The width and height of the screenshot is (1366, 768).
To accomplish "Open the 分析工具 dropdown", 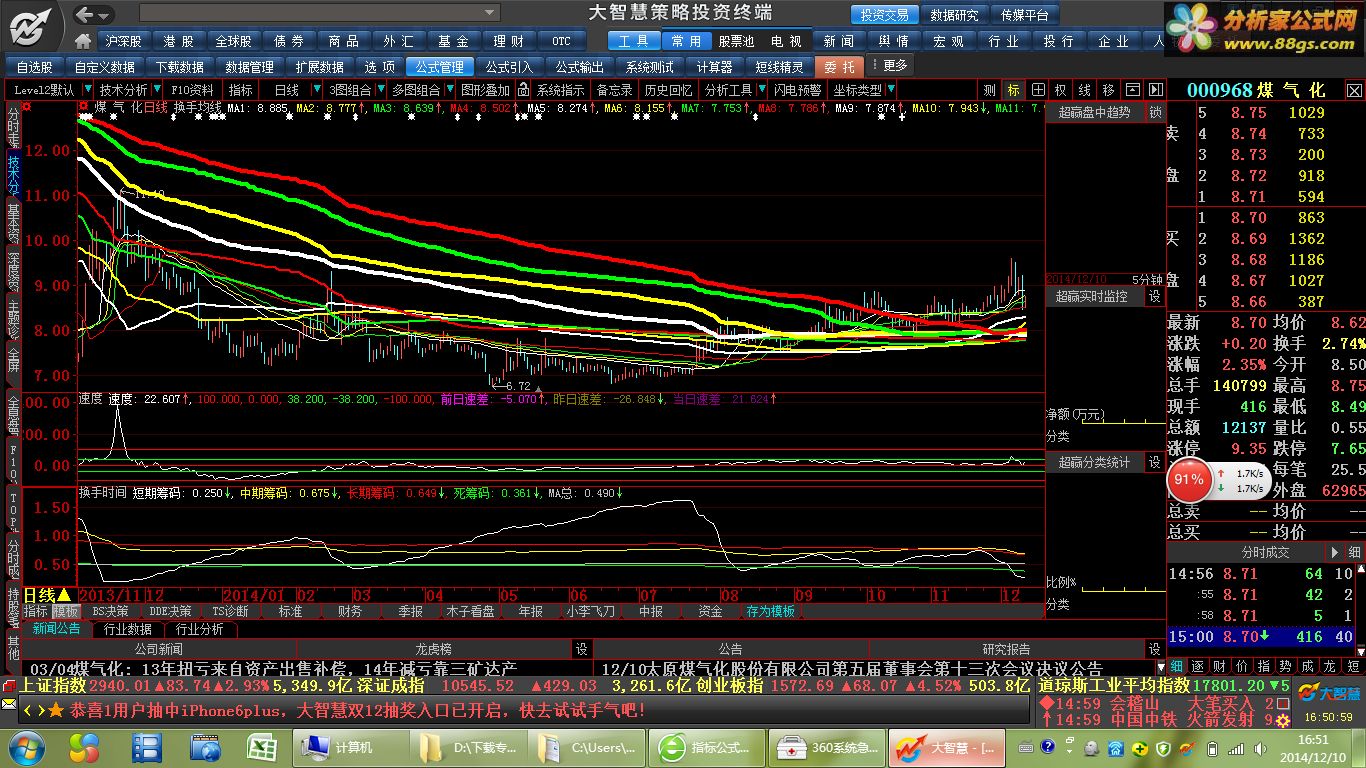I will click(761, 90).
